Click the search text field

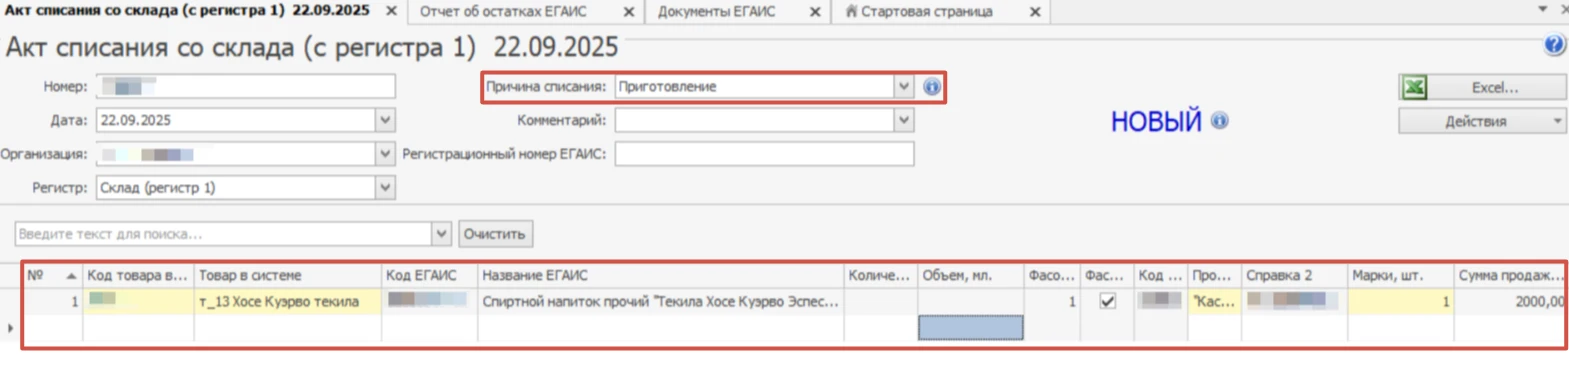click(223, 234)
